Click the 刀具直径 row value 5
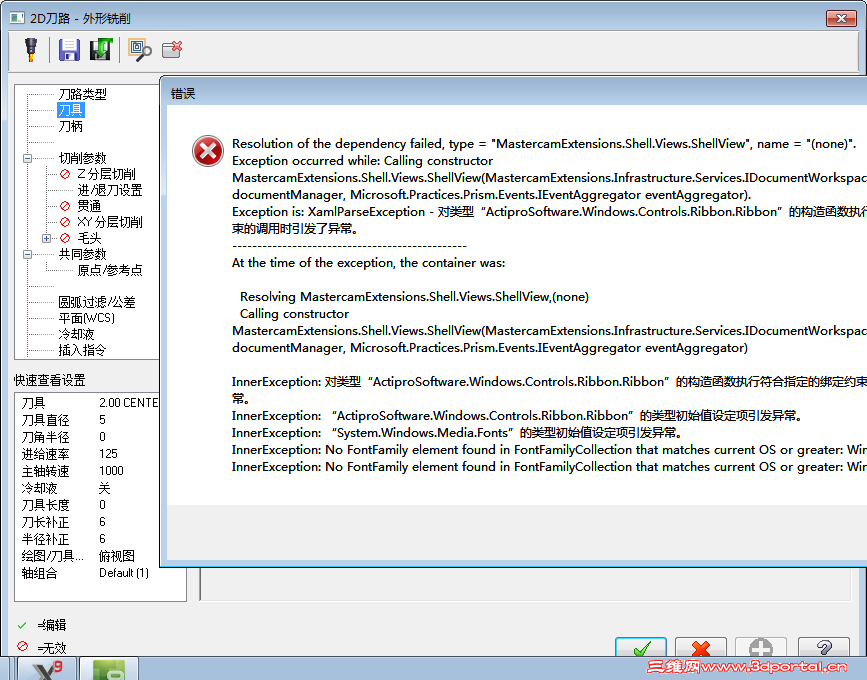The image size is (867, 680). coord(102,420)
